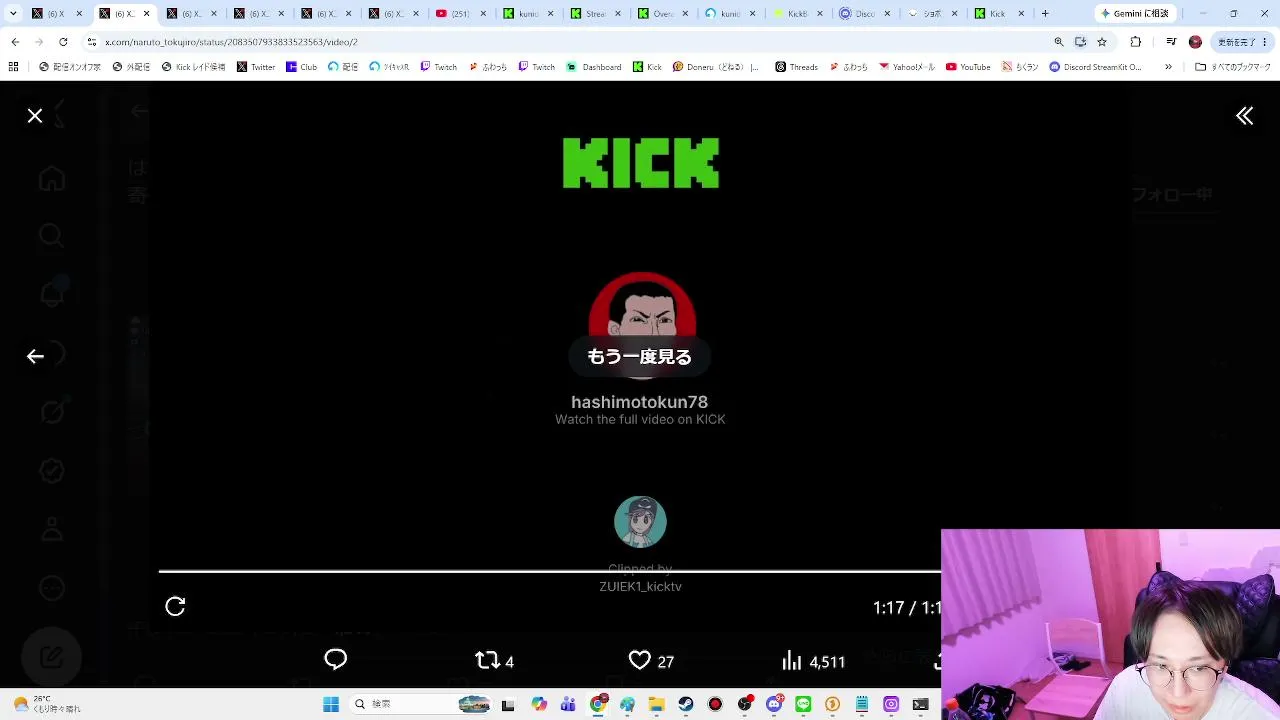Click the video progress bar
The height and width of the screenshot is (720, 1280).
click(x=550, y=572)
